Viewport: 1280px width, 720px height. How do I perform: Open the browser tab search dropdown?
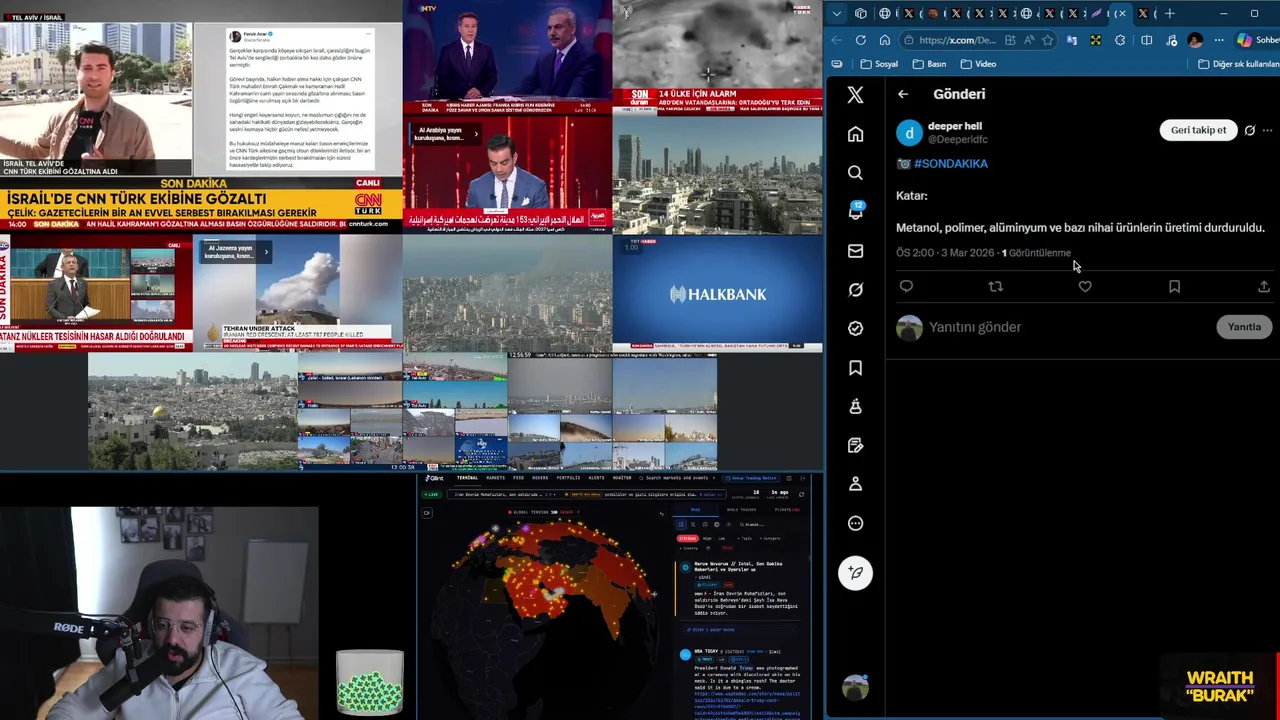pyautogui.click(x=837, y=13)
